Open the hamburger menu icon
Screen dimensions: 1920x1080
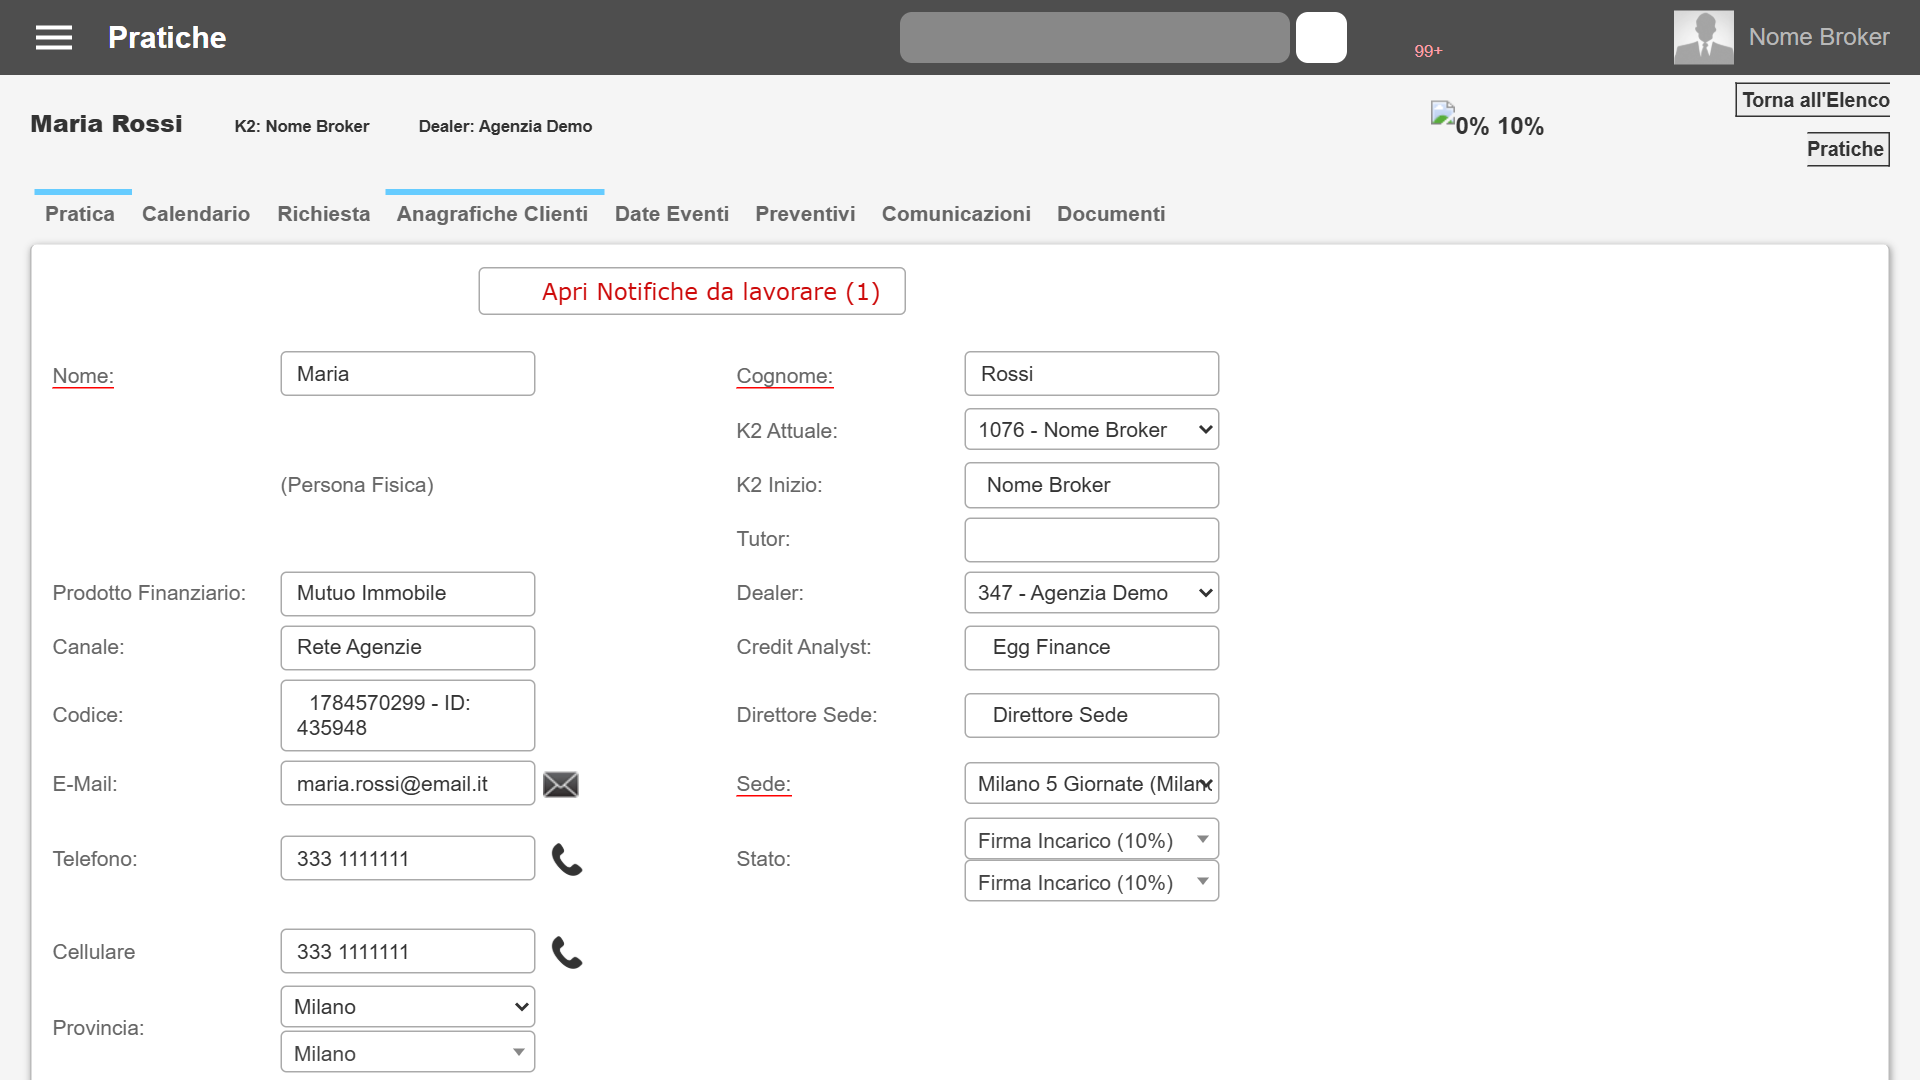[54, 38]
